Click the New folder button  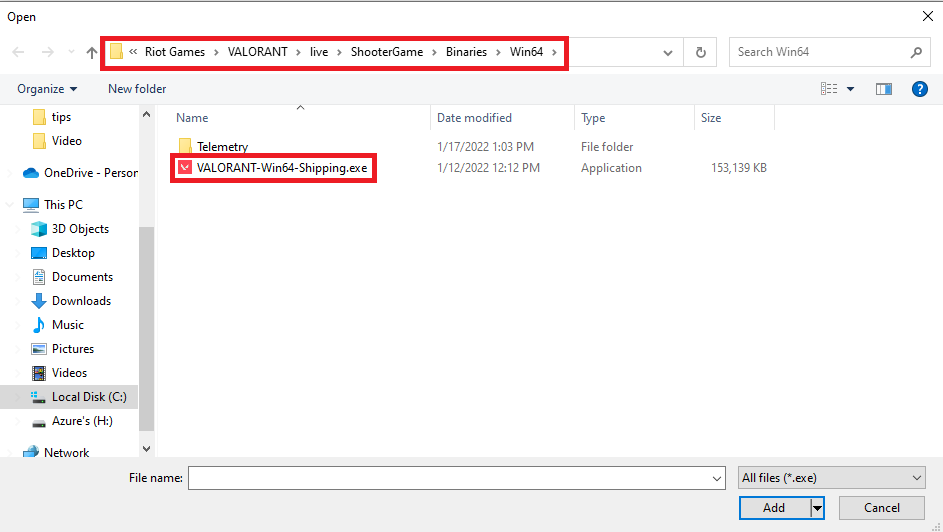click(137, 89)
